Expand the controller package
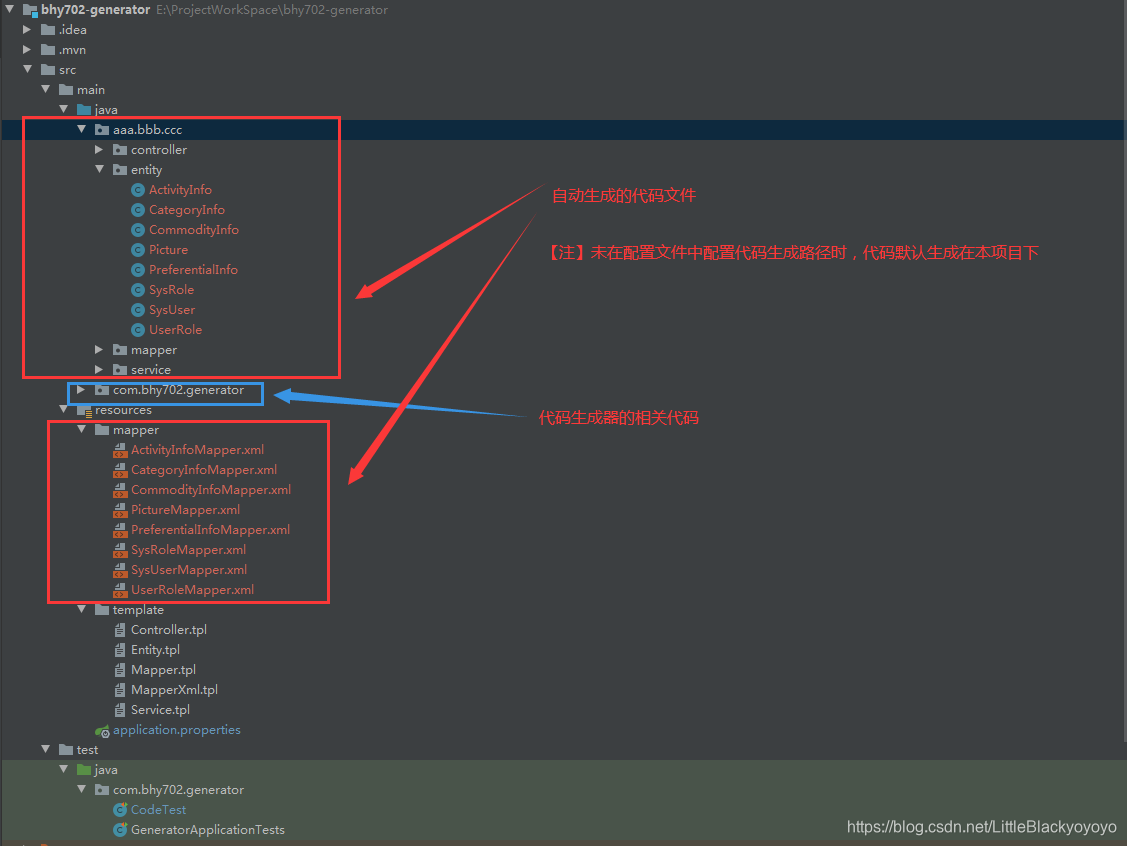The height and width of the screenshot is (846, 1127). tap(99, 150)
